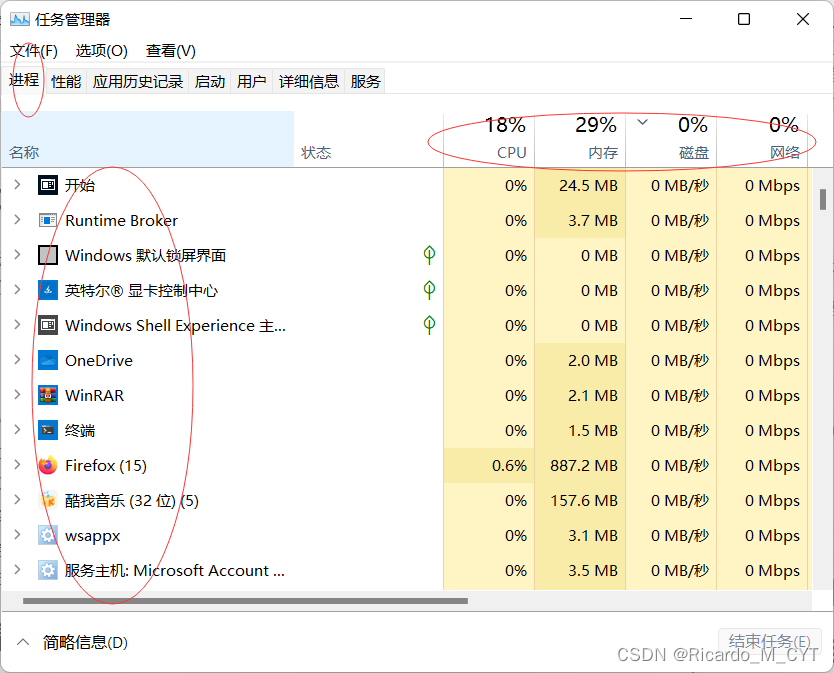The width and height of the screenshot is (834, 673).
Task: Maximize the Task Manager window
Action: point(744,19)
